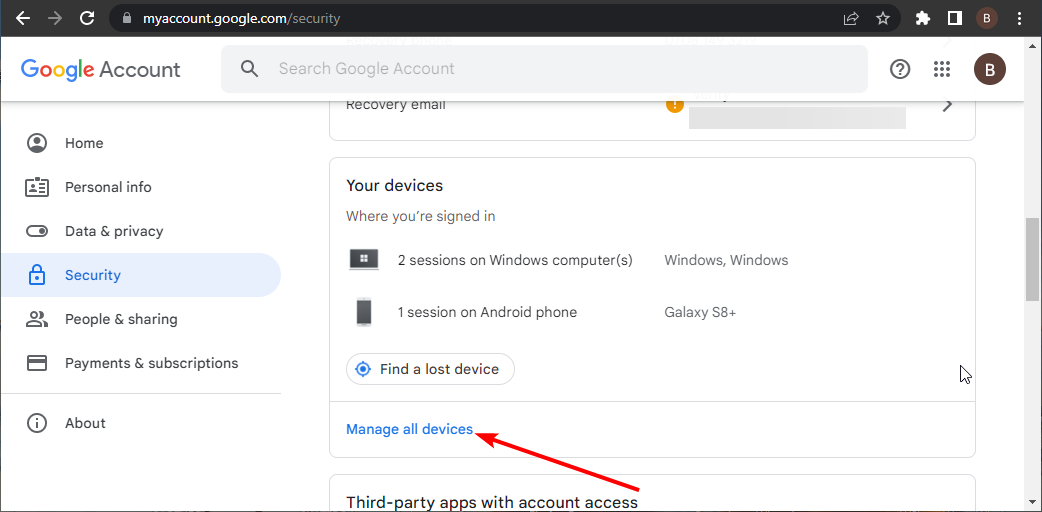Select People & sharing in sidebar
This screenshot has height=512, width=1042.
121,319
